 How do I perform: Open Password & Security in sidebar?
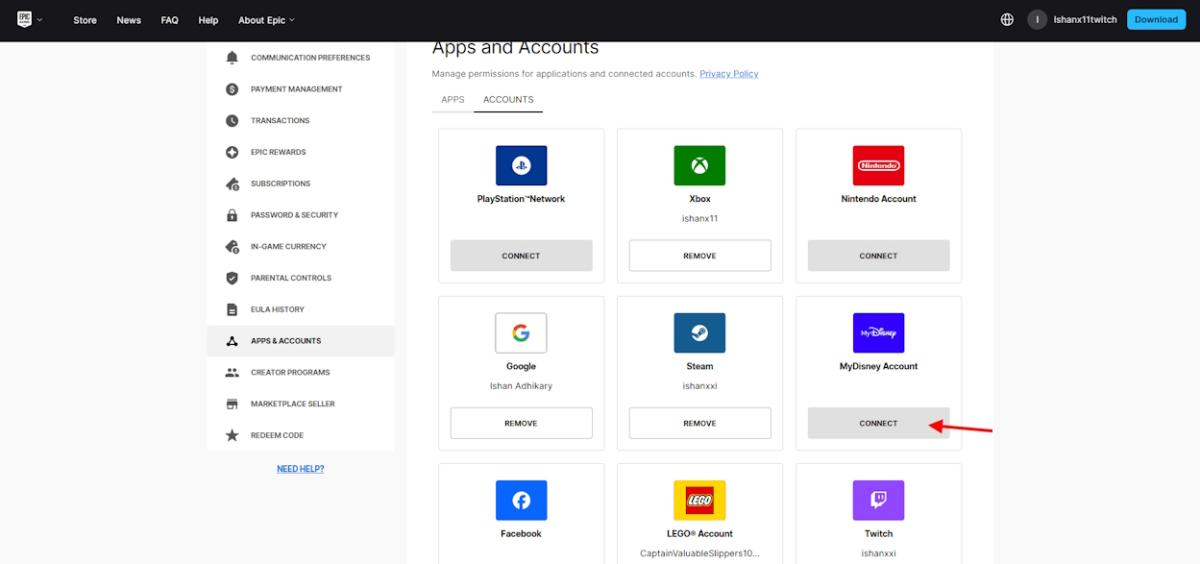294,215
